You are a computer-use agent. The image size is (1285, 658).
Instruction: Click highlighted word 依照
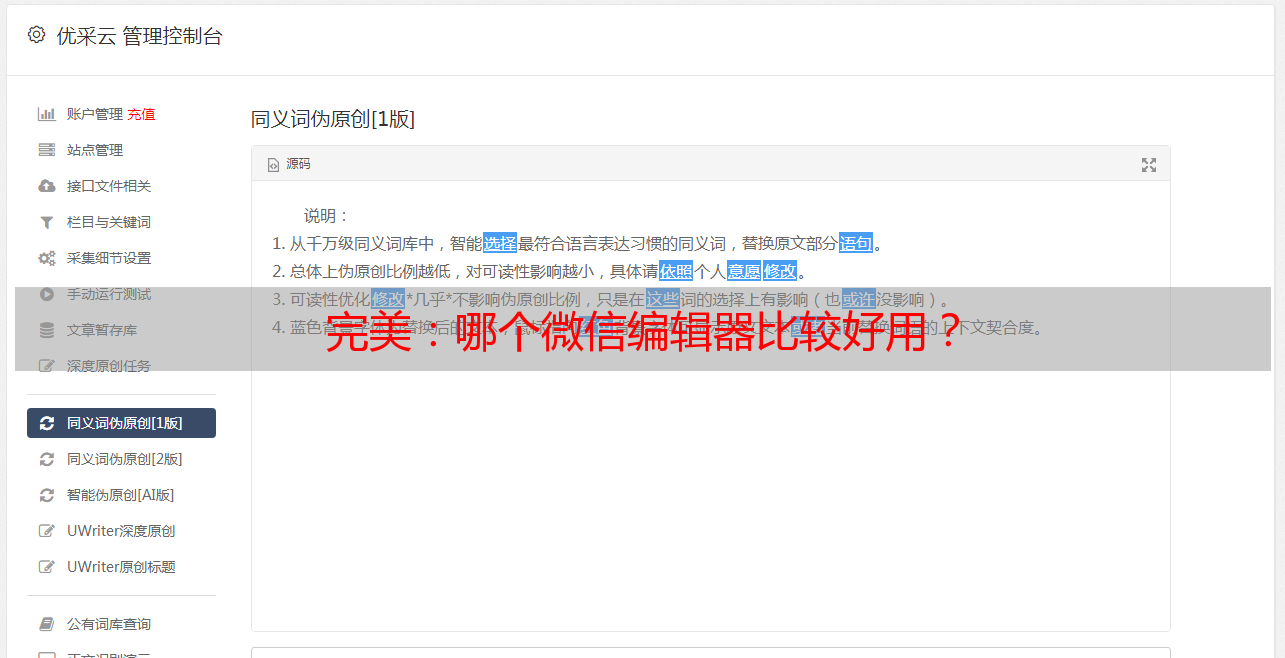point(676,271)
